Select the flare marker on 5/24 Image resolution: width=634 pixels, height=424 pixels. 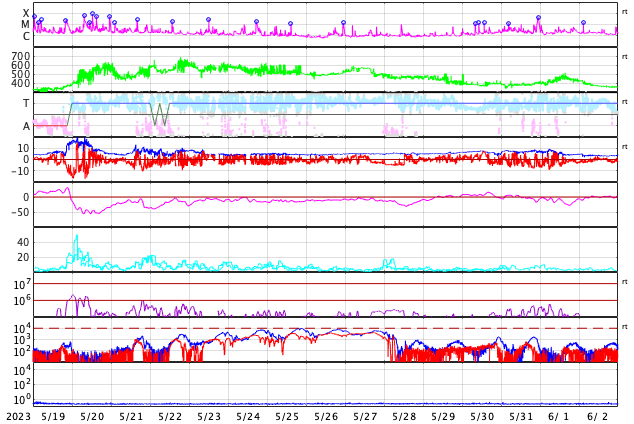[256, 21]
